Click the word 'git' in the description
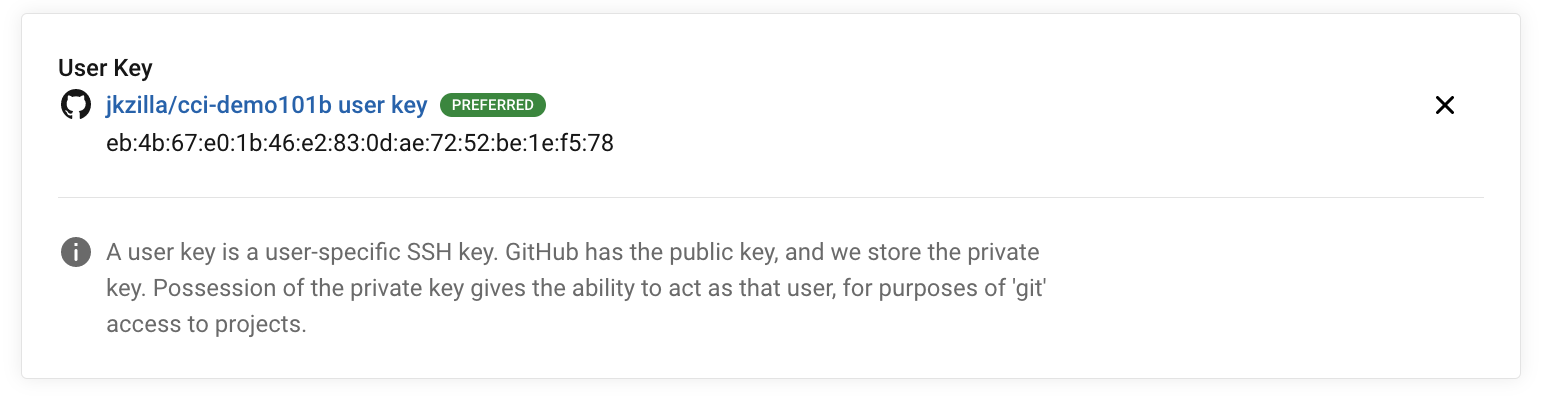This screenshot has height=396, width=1548. pyautogui.click(x=1025, y=288)
